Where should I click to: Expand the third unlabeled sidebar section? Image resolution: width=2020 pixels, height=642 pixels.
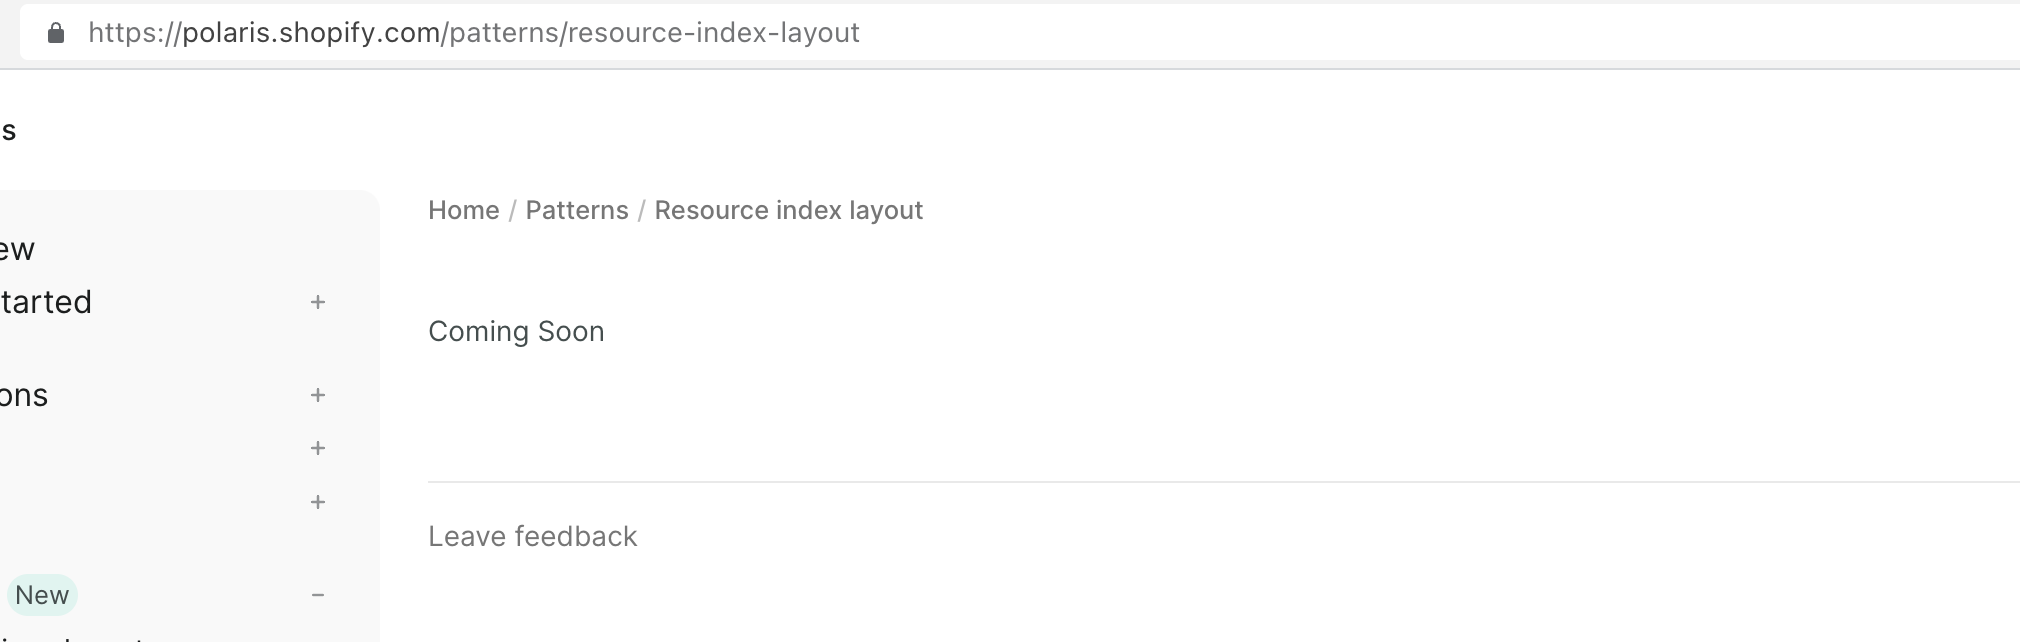pyautogui.click(x=317, y=448)
